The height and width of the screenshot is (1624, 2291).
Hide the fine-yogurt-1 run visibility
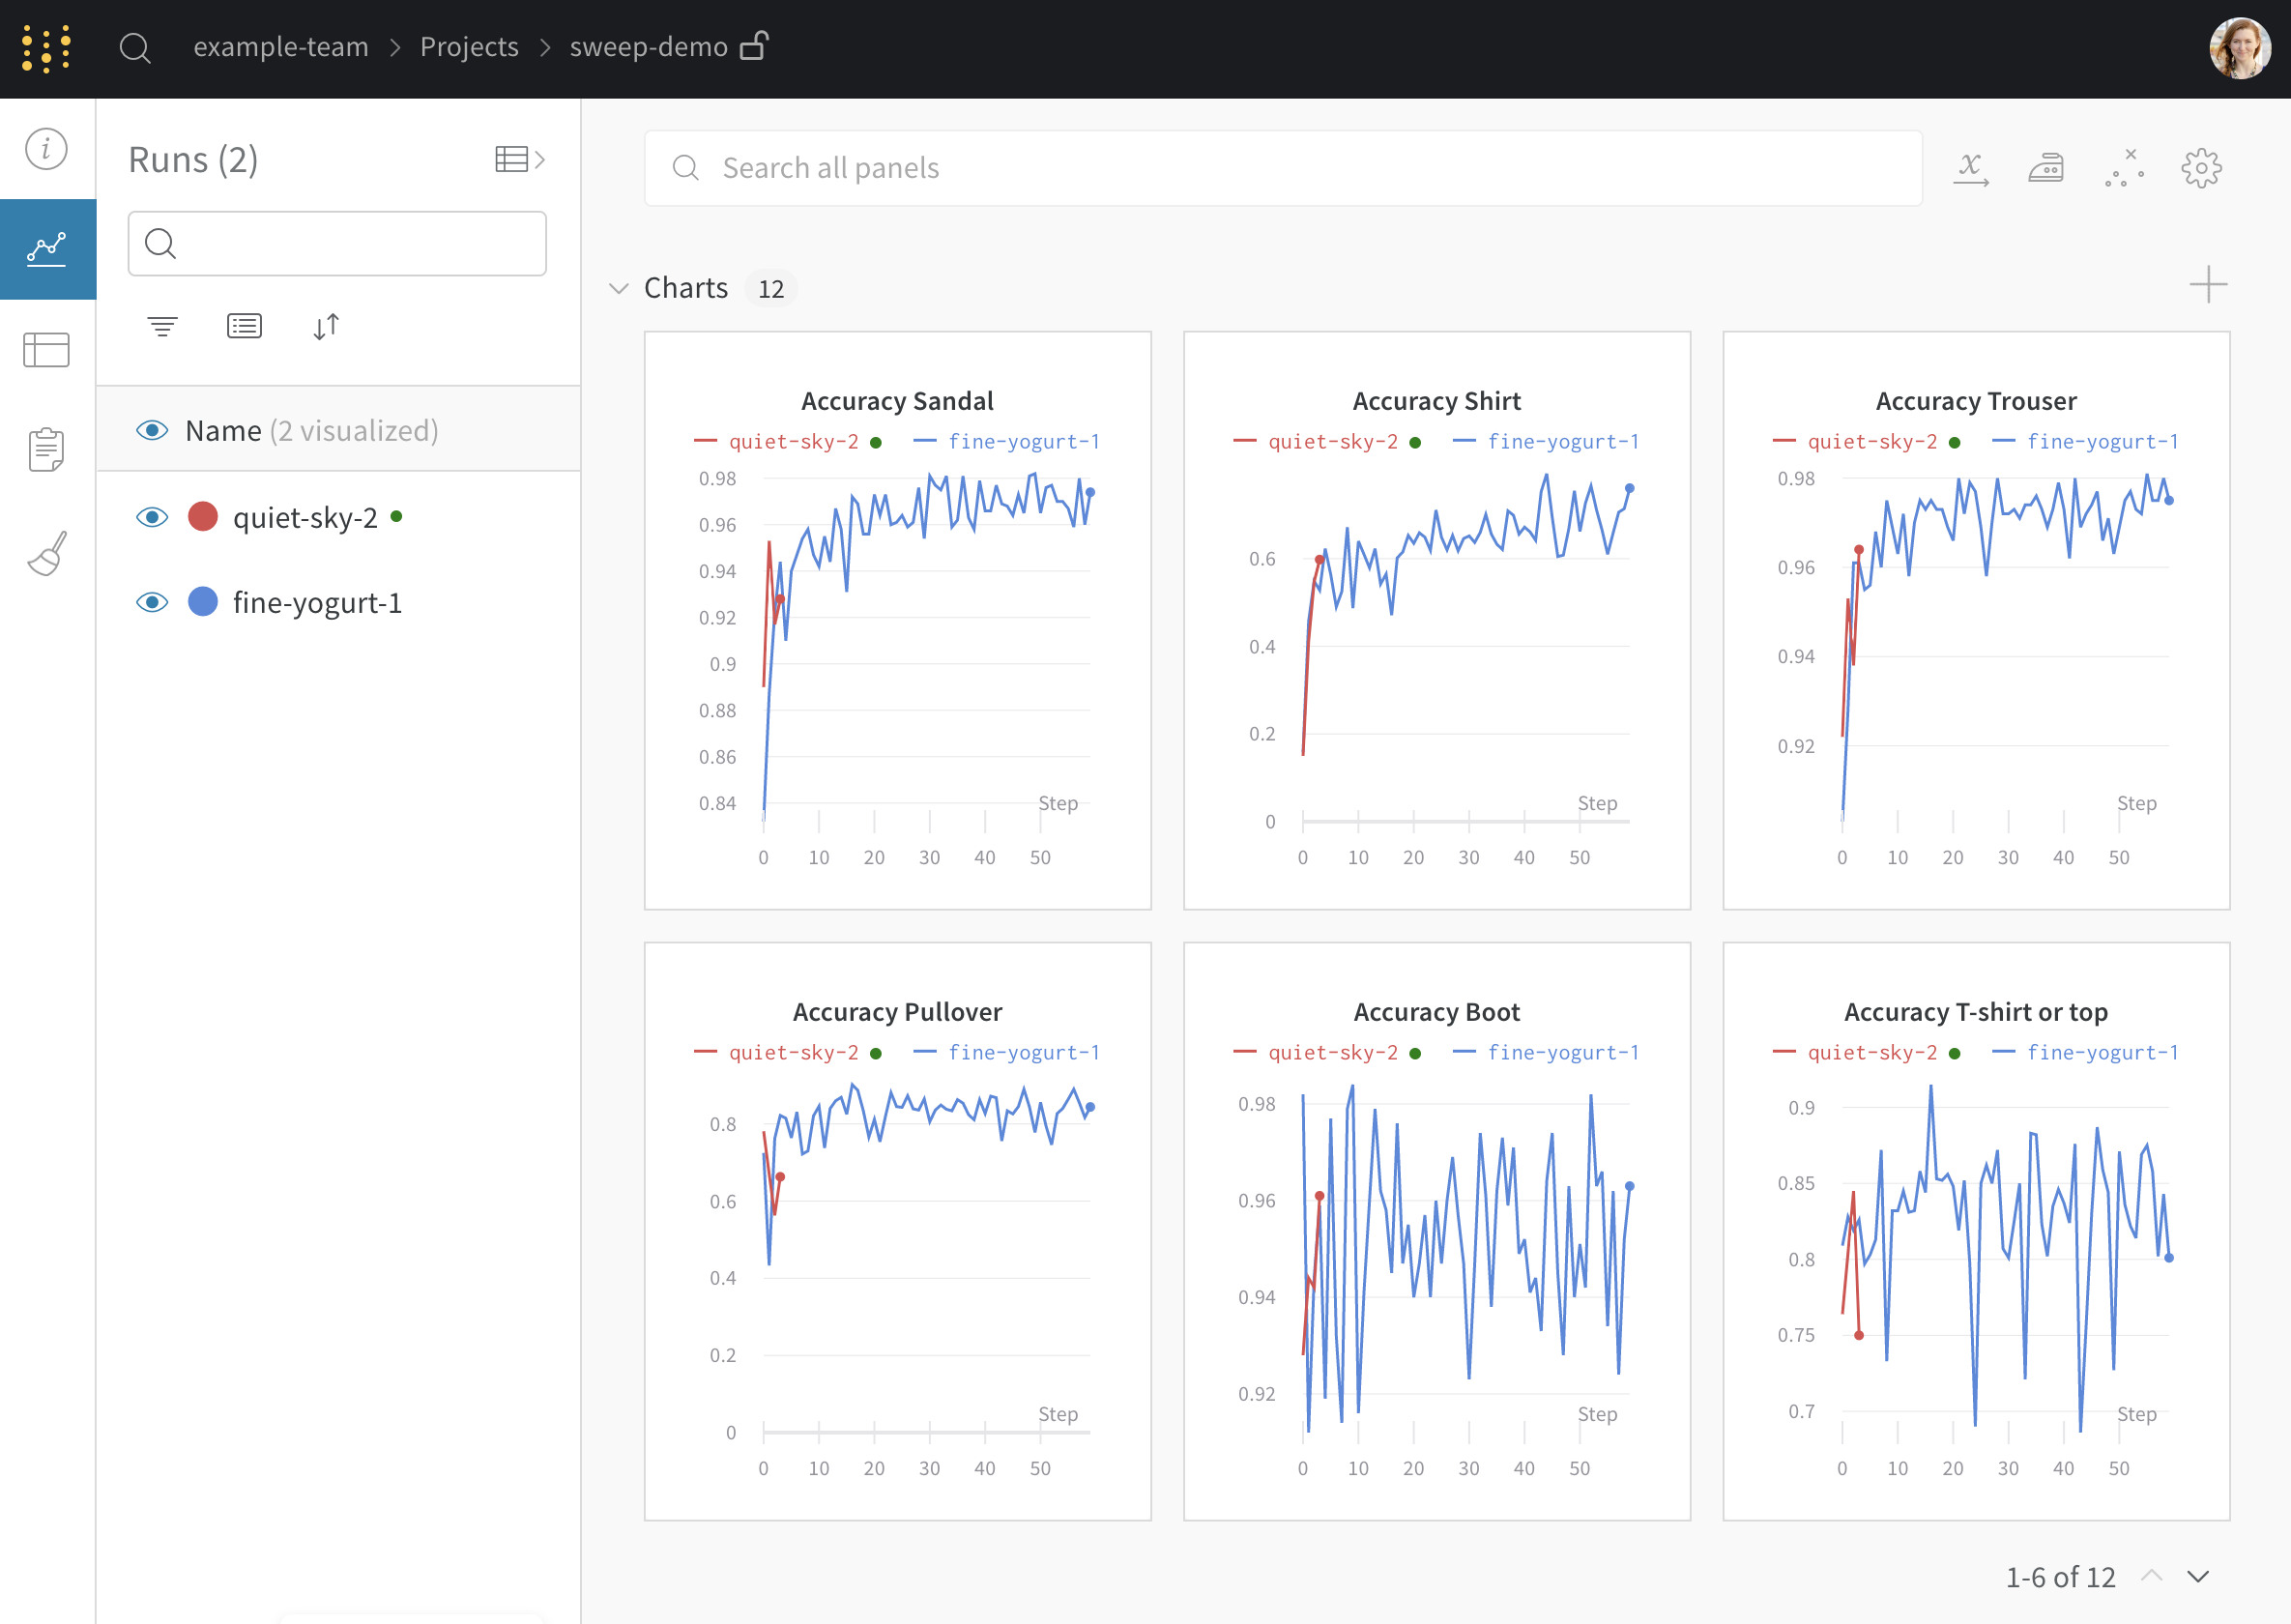[152, 602]
